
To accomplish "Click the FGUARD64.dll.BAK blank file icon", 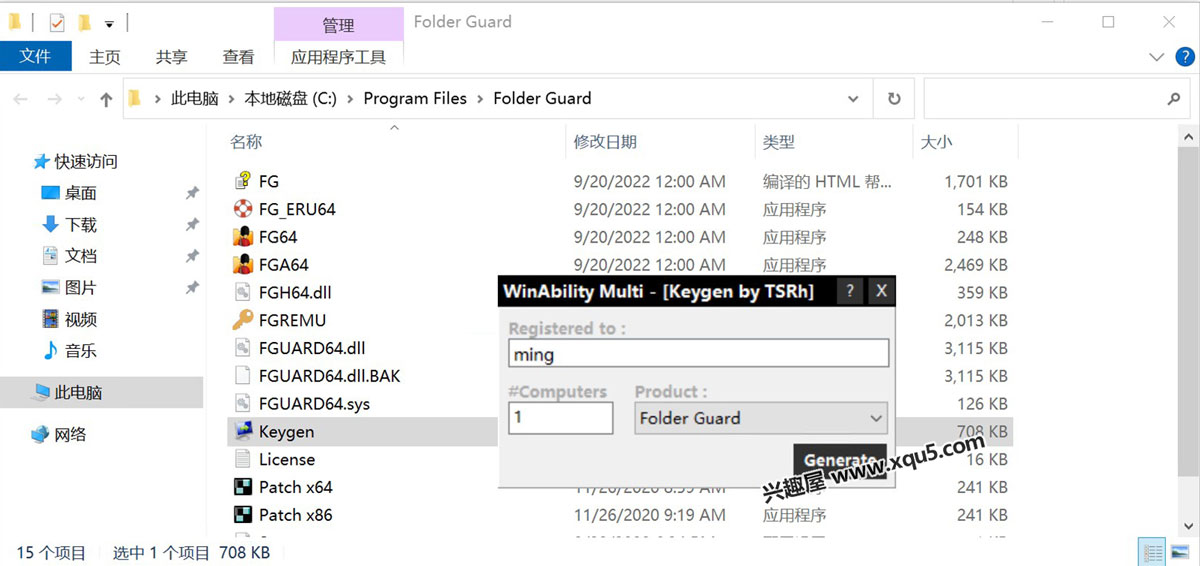I will 242,376.
